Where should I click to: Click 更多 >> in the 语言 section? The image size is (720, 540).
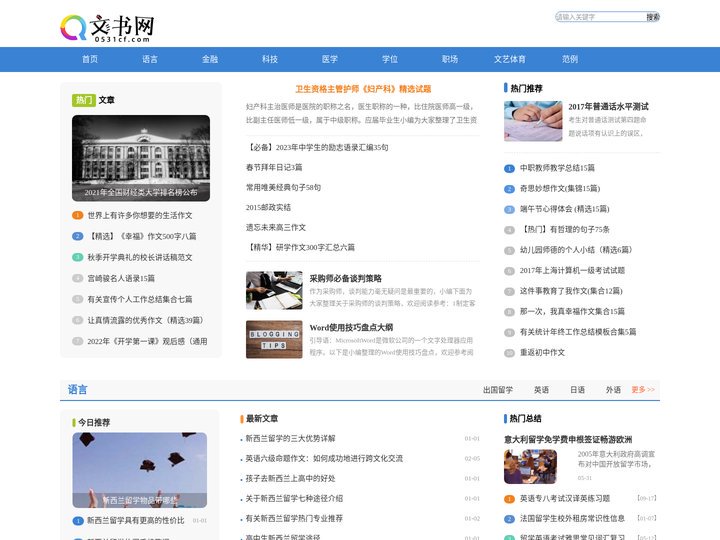coord(643,390)
